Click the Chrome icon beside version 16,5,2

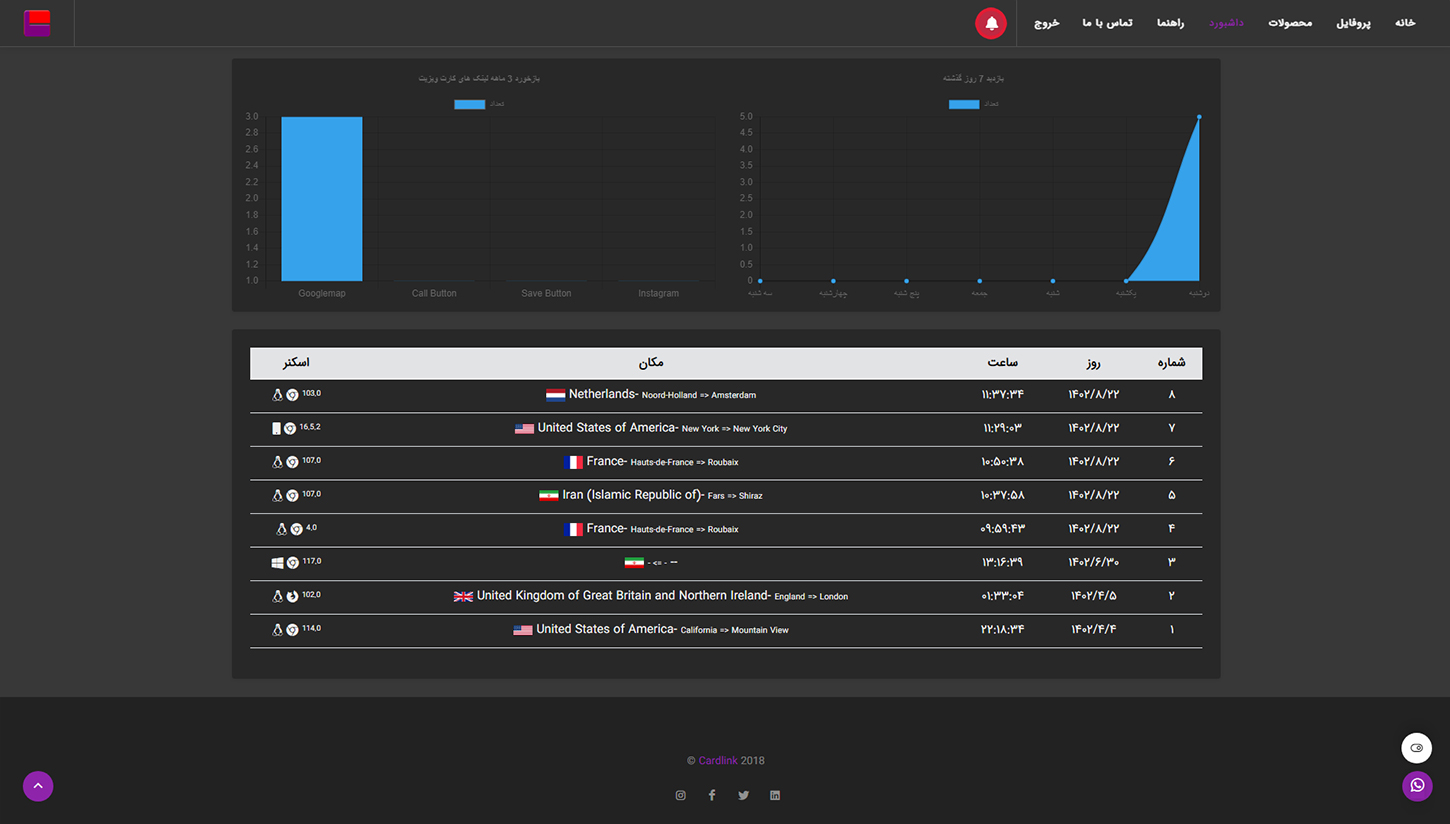290,428
